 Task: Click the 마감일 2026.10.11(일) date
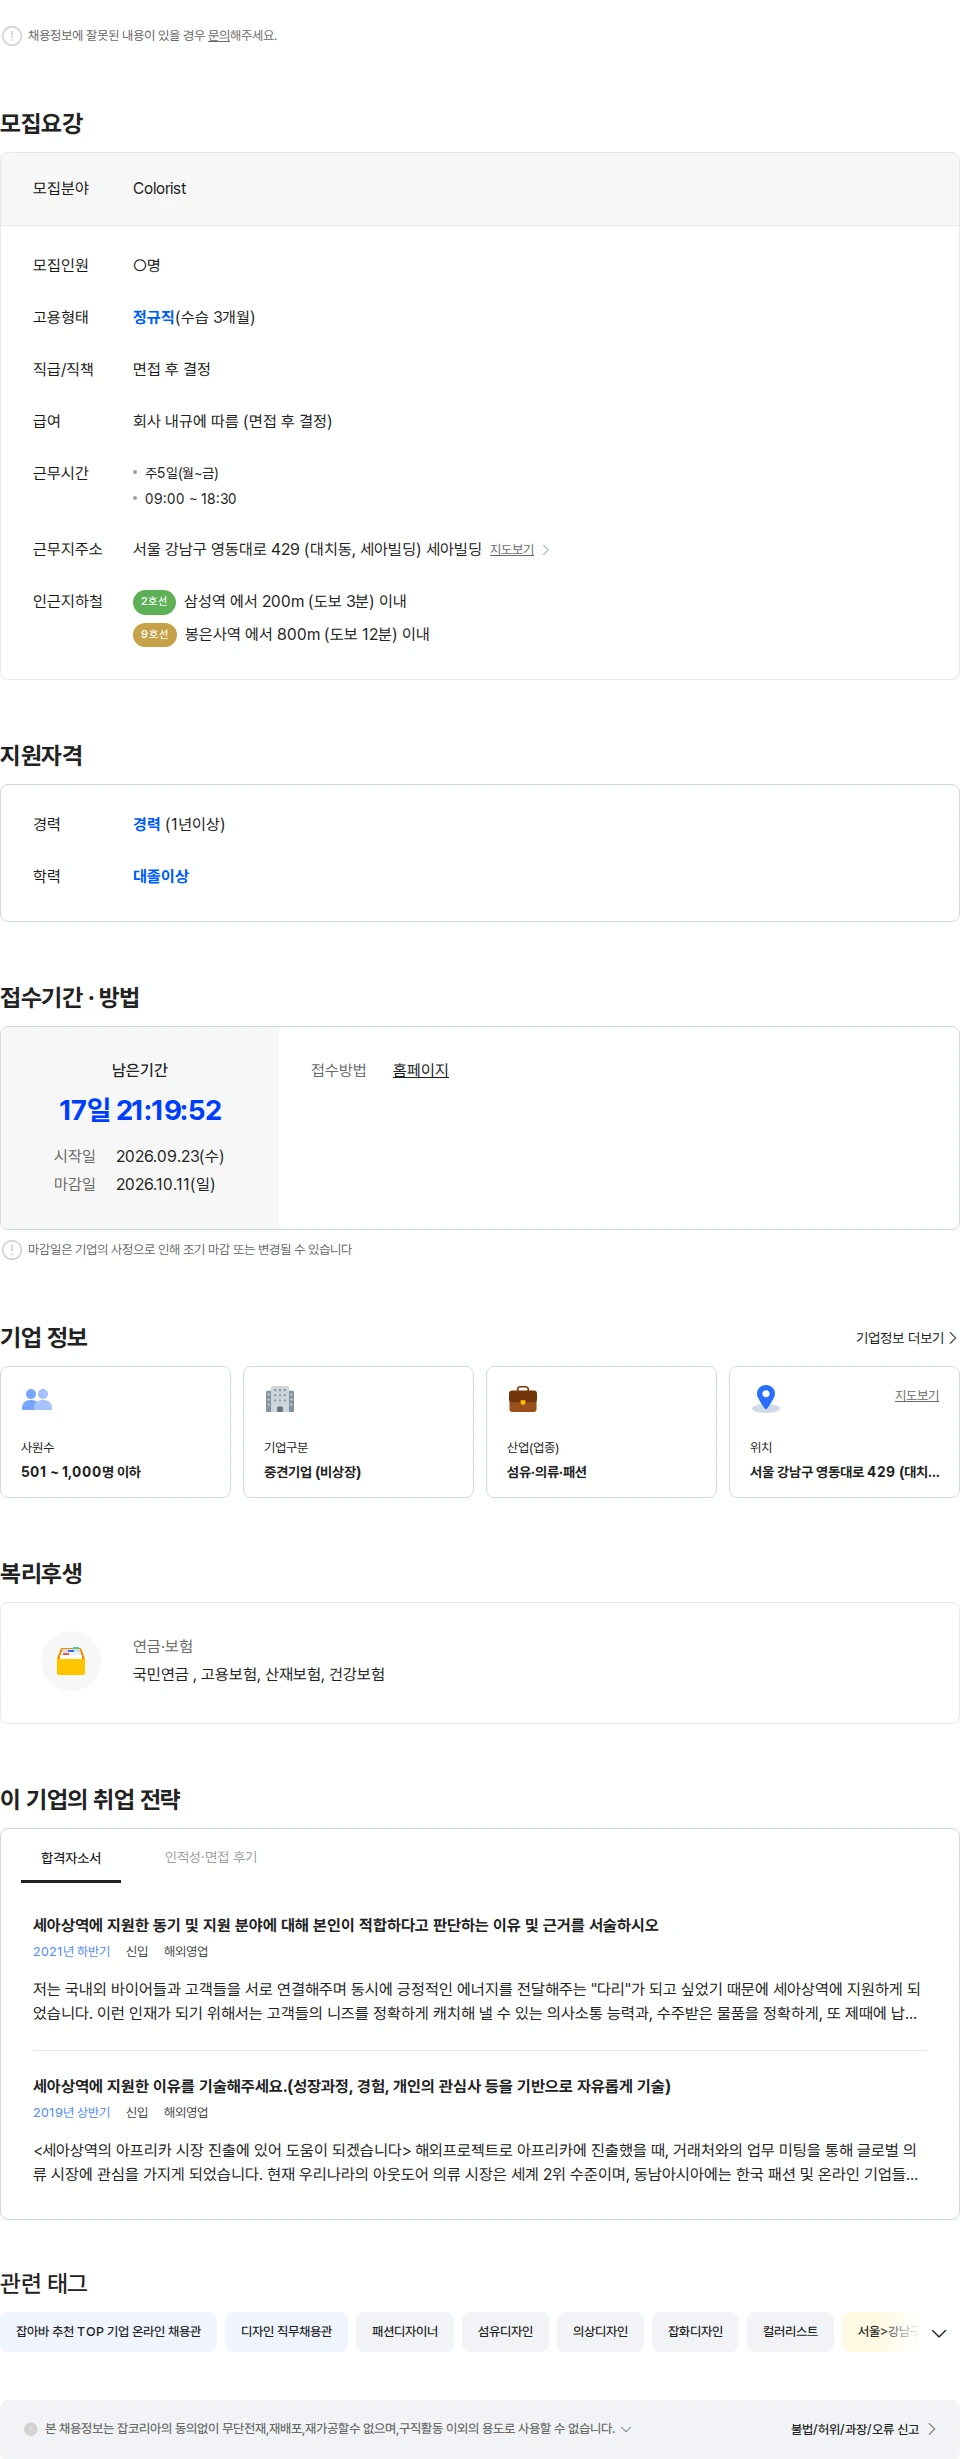[166, 1184]
